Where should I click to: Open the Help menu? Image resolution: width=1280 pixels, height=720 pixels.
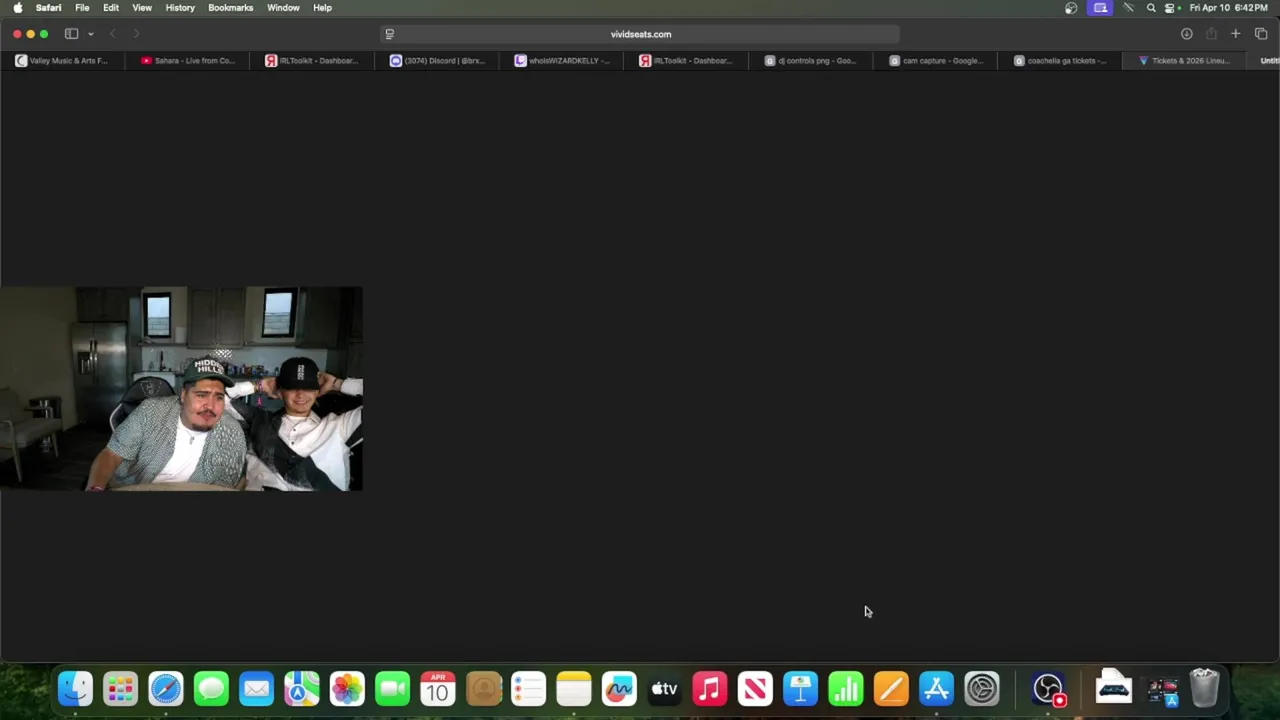[x=322, y=8]
